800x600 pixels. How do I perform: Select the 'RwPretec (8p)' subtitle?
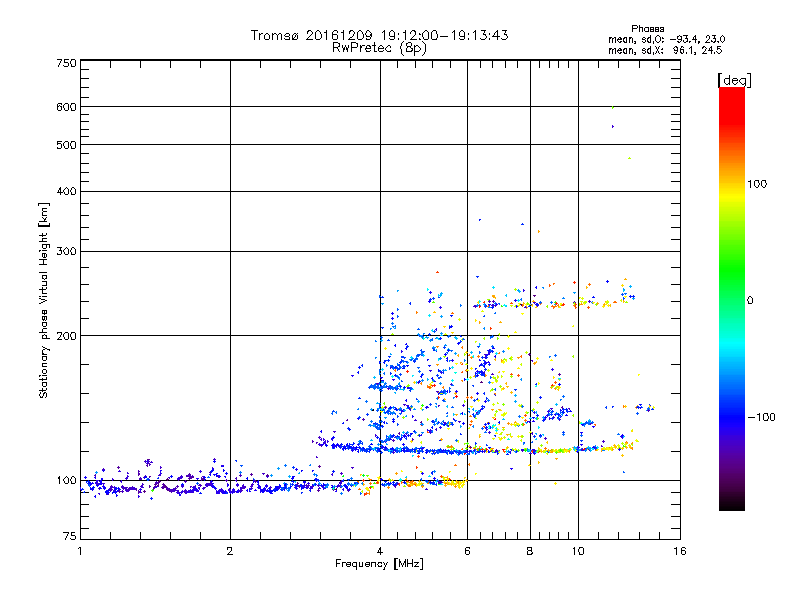click(379, 47)
